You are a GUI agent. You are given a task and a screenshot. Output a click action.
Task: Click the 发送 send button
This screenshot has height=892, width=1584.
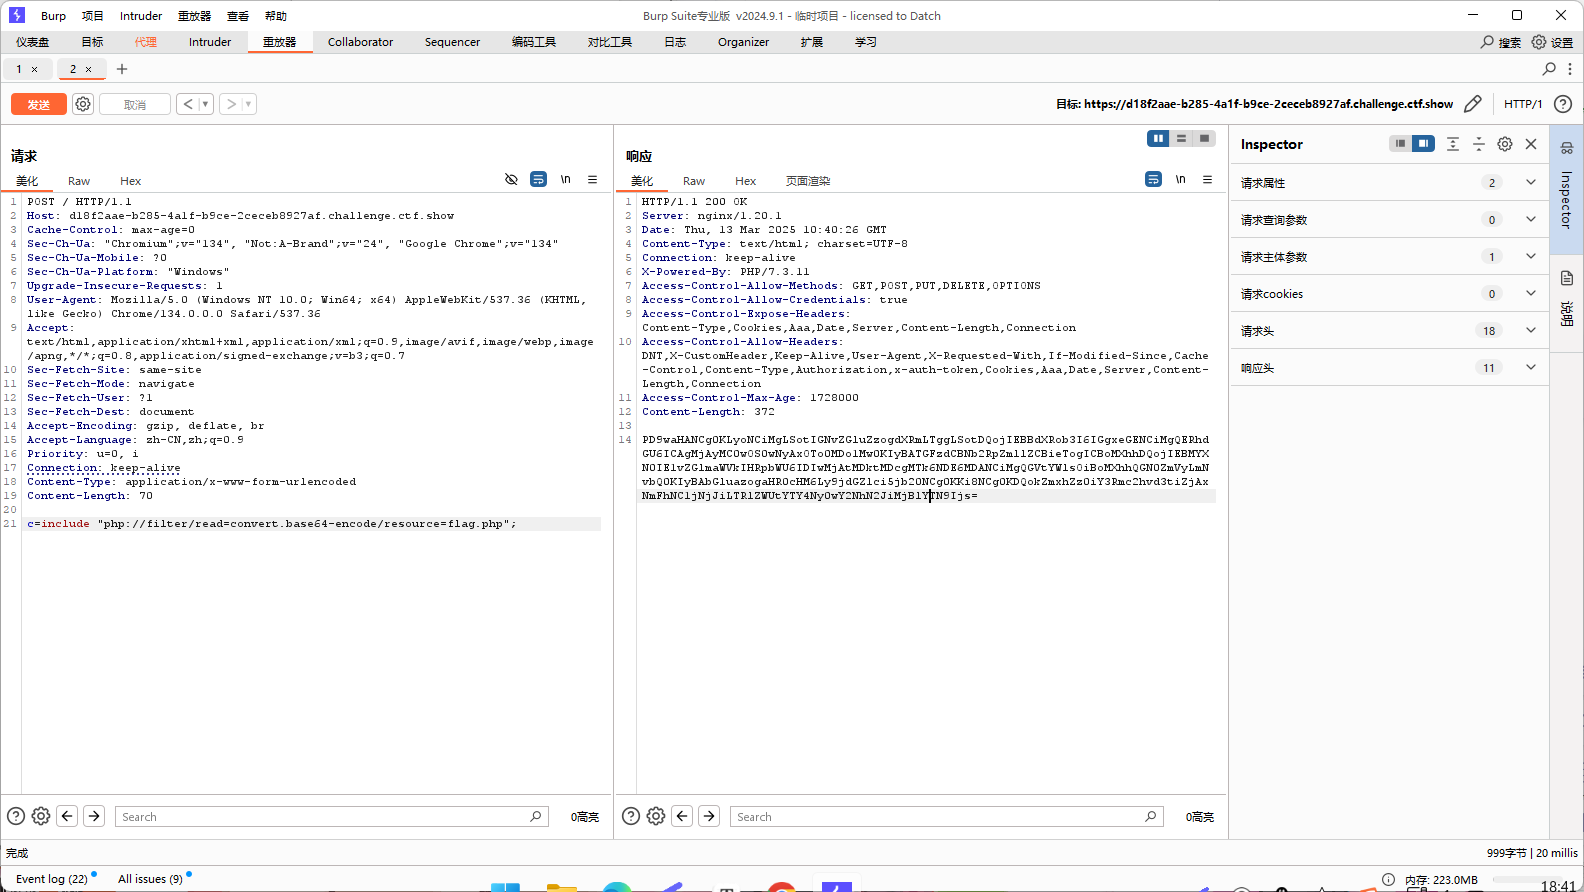click(39, 104)
